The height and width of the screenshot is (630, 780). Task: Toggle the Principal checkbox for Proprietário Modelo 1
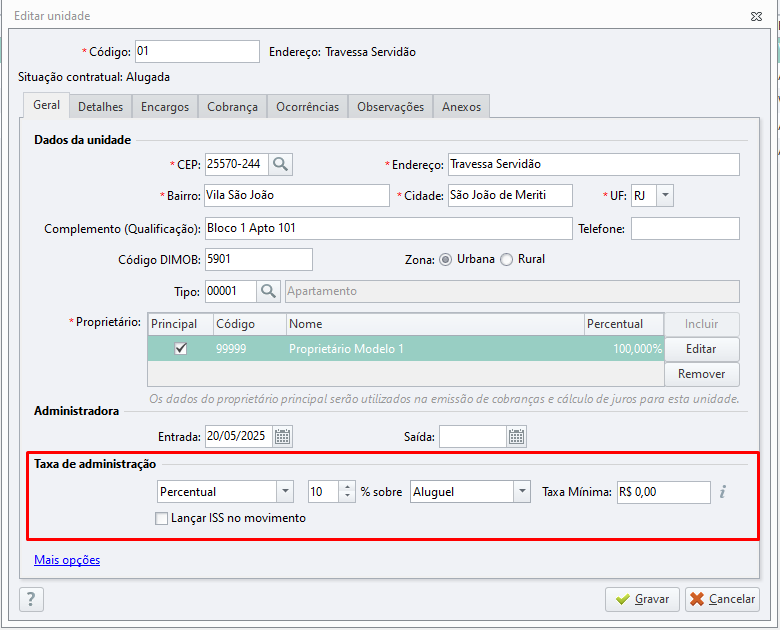point(181,348)
